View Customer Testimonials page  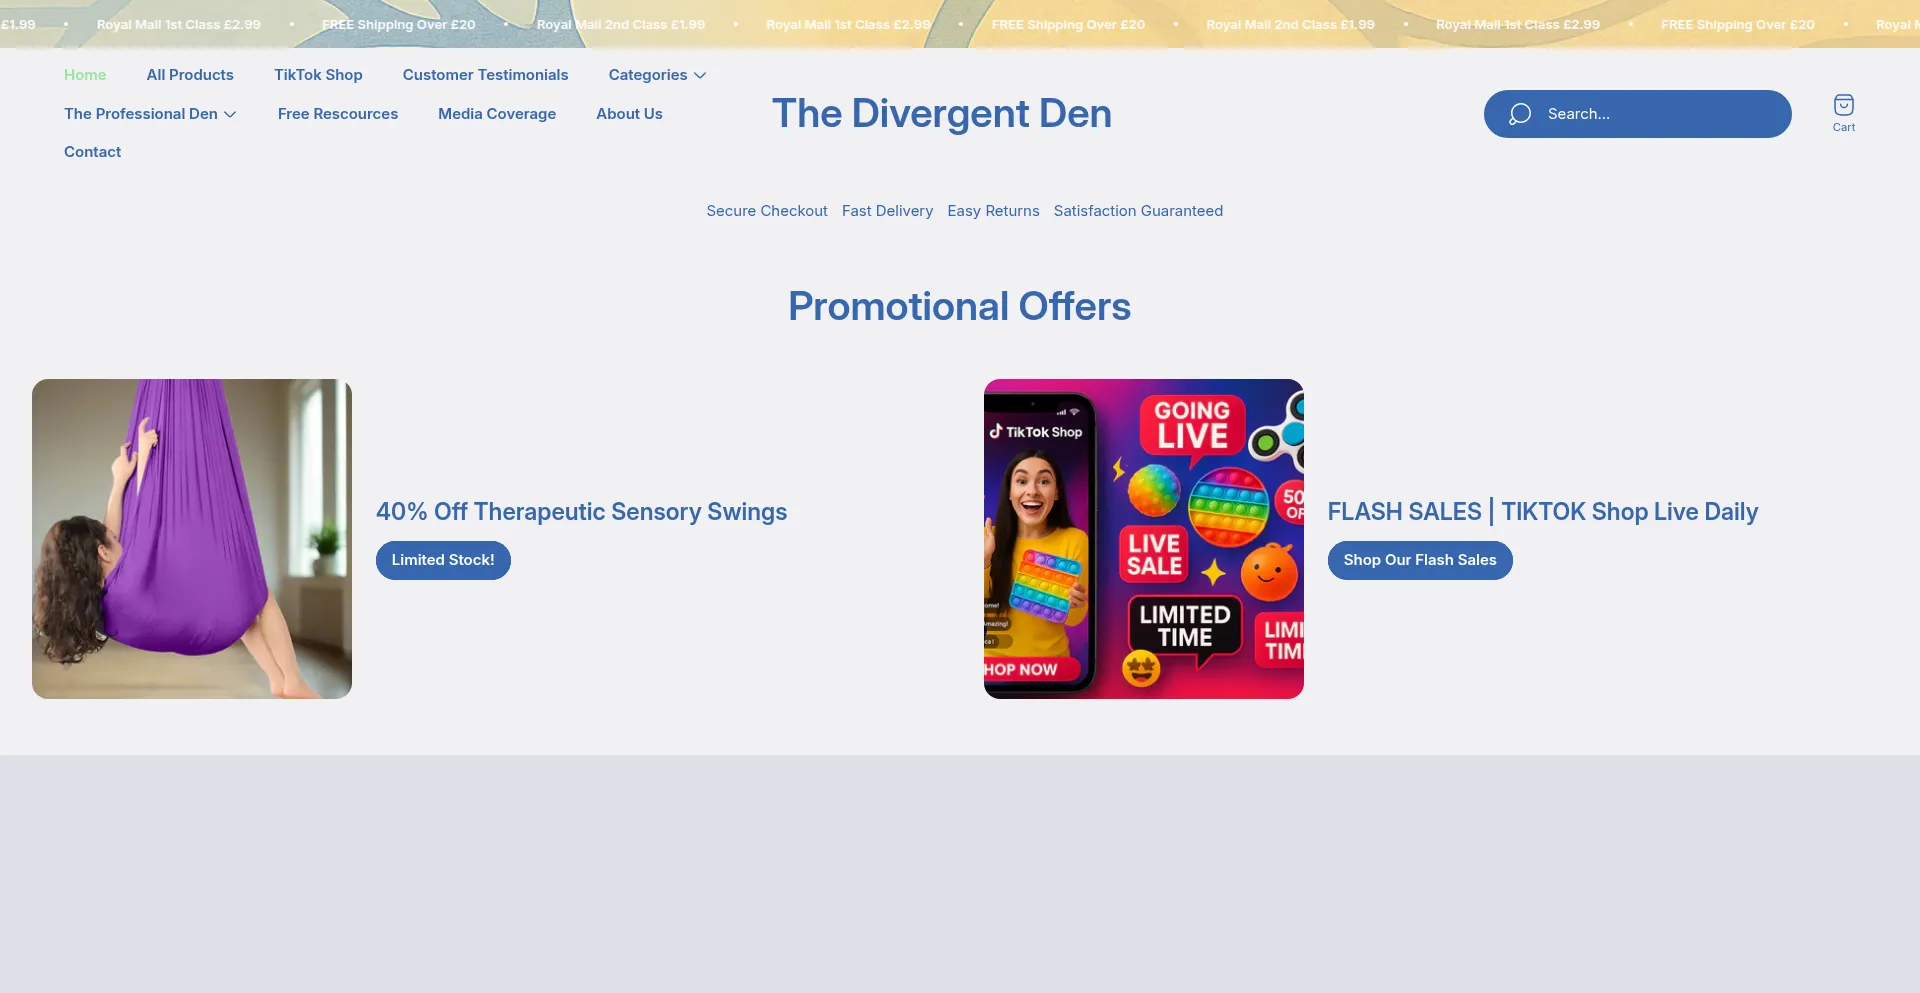[x=485, y=75]
